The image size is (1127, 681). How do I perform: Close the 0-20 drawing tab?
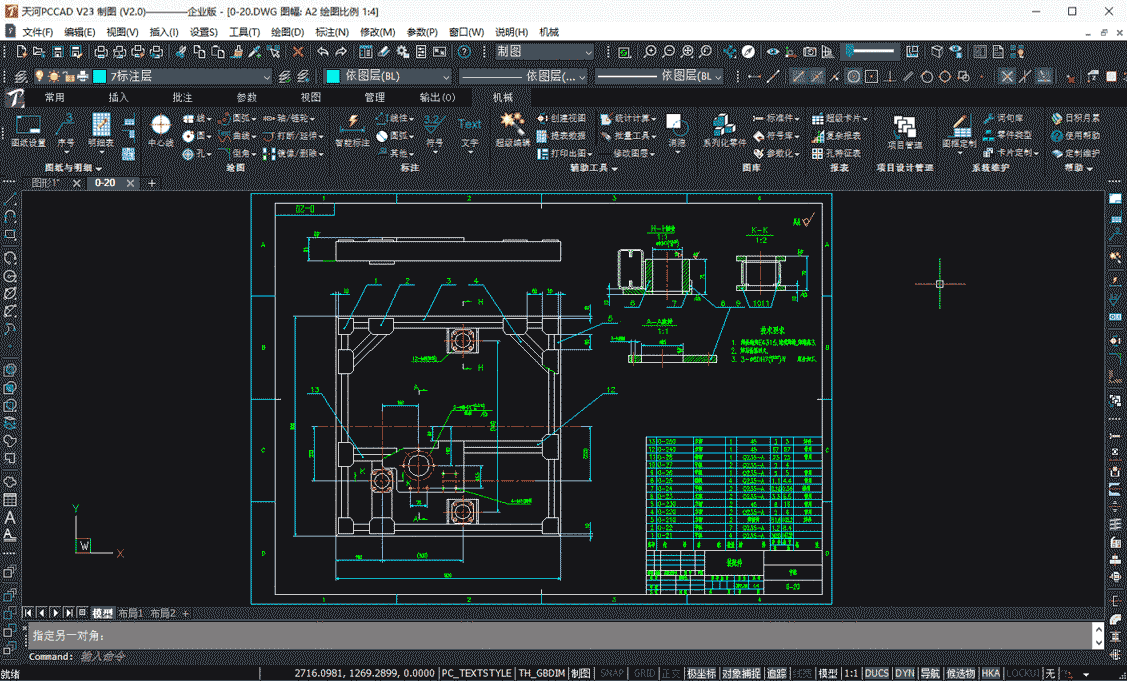[130, 183]
